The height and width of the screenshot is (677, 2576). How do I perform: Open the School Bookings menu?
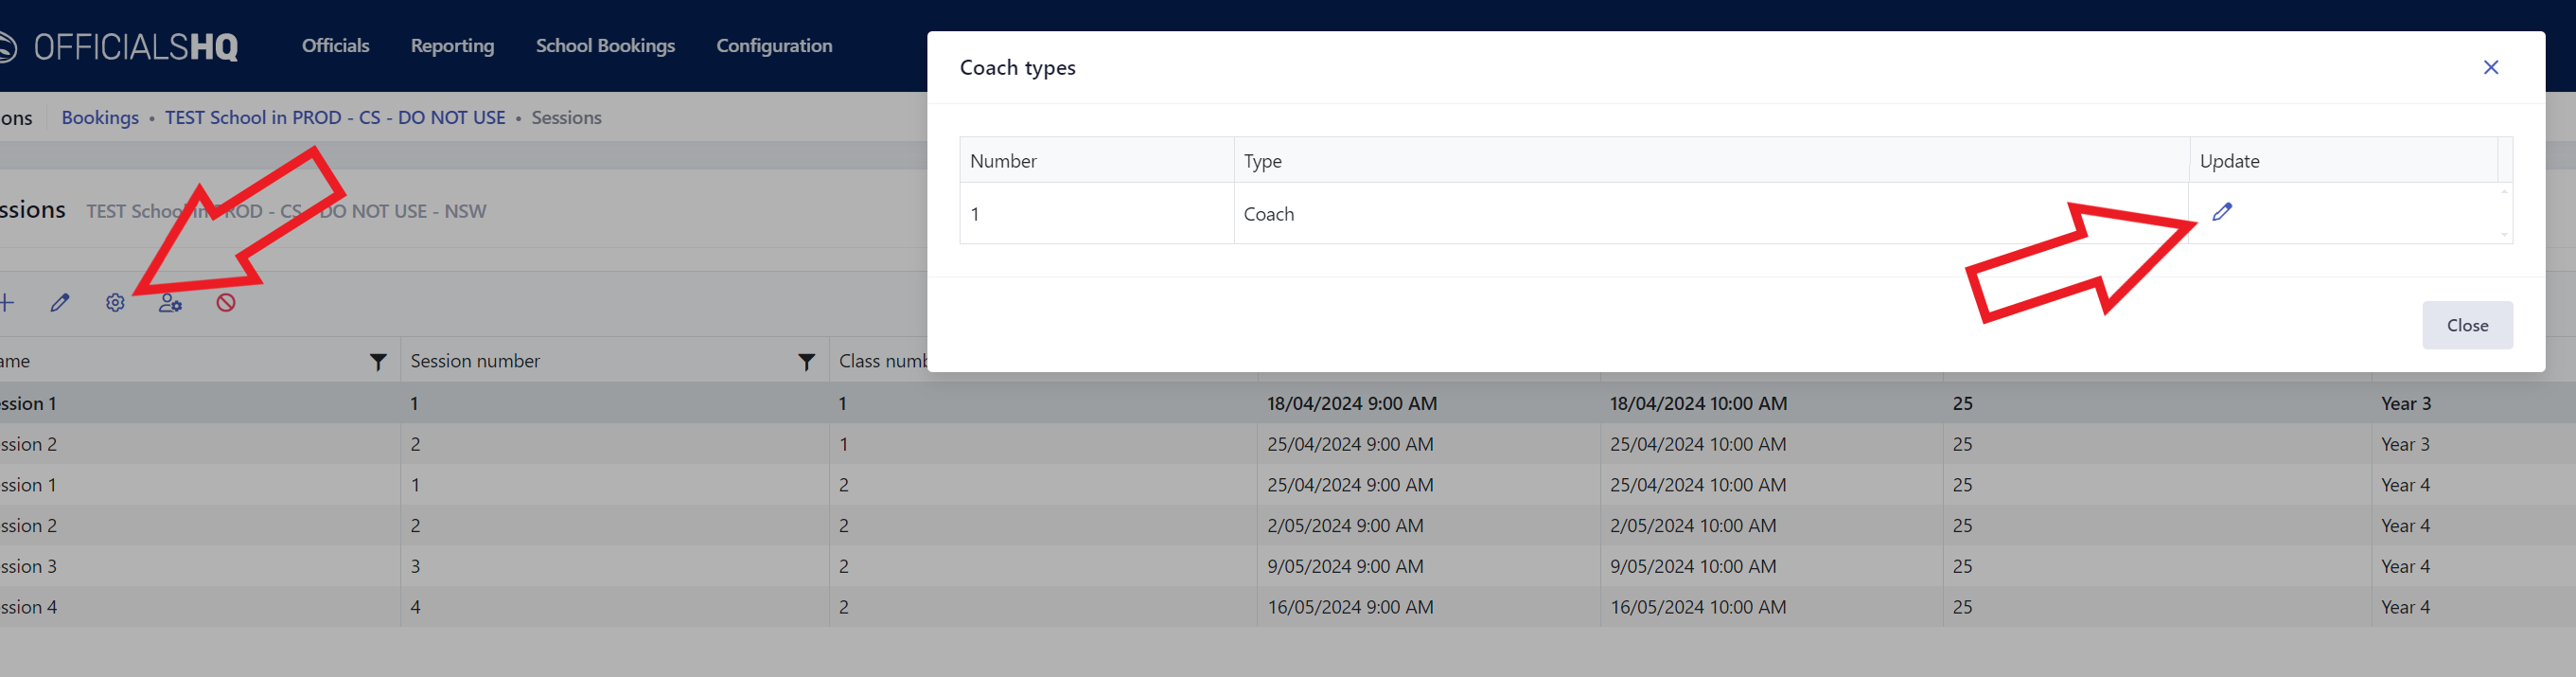(605, 46)
